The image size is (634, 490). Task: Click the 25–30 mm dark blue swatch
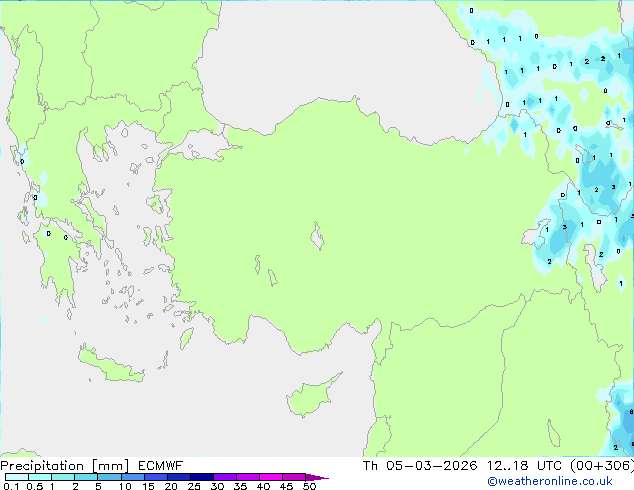click(201, 477)
